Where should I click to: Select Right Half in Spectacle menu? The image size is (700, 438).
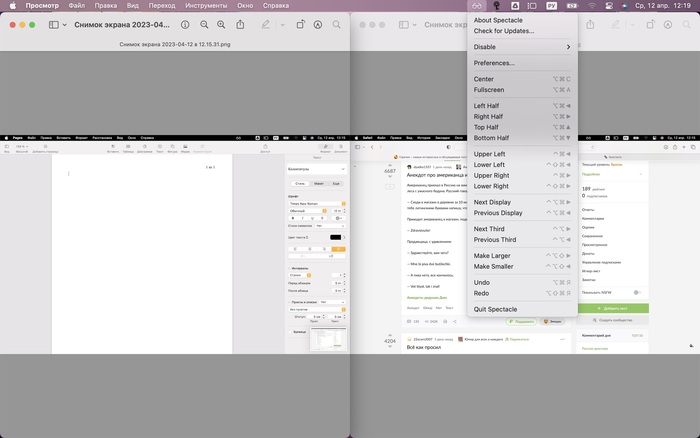522,117
